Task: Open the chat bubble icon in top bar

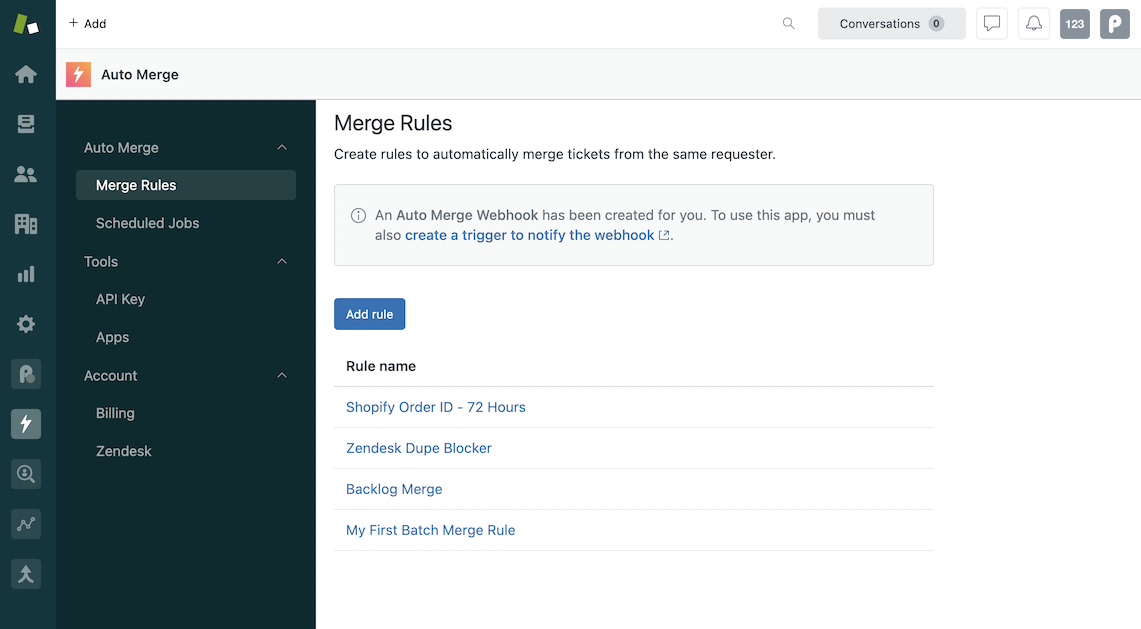Action: pyautogui.click(x=991, y=23)
